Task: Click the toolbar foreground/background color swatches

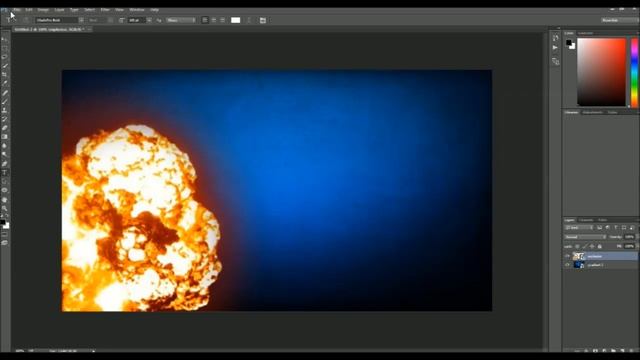Action: click(4, 224)
